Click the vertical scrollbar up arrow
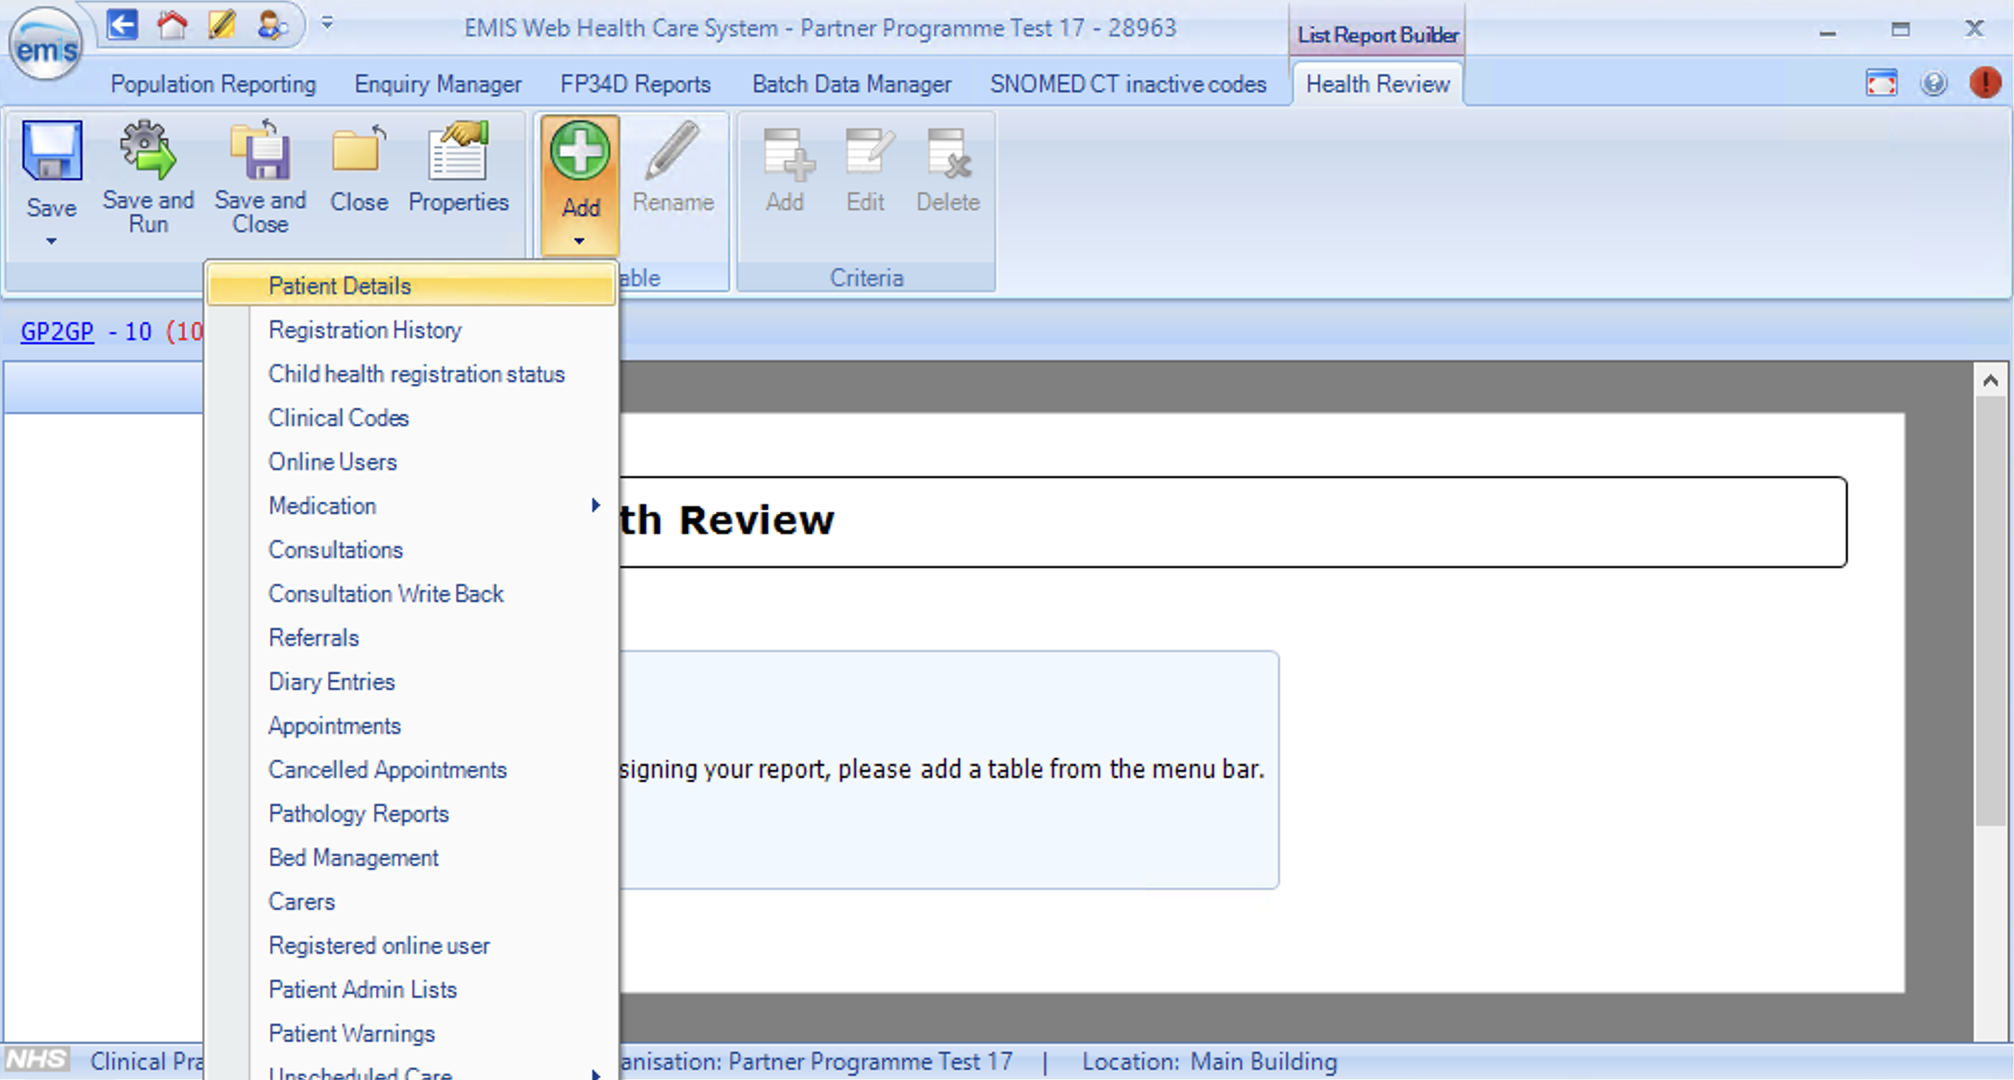This screenshot has height=1080, width=2014. tap(1990, 380)
